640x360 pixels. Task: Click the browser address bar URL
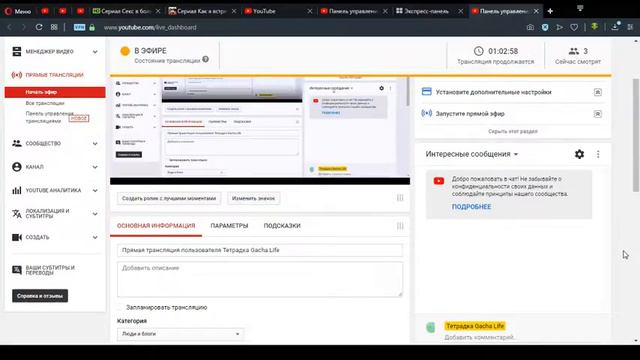tap(150, 27)
